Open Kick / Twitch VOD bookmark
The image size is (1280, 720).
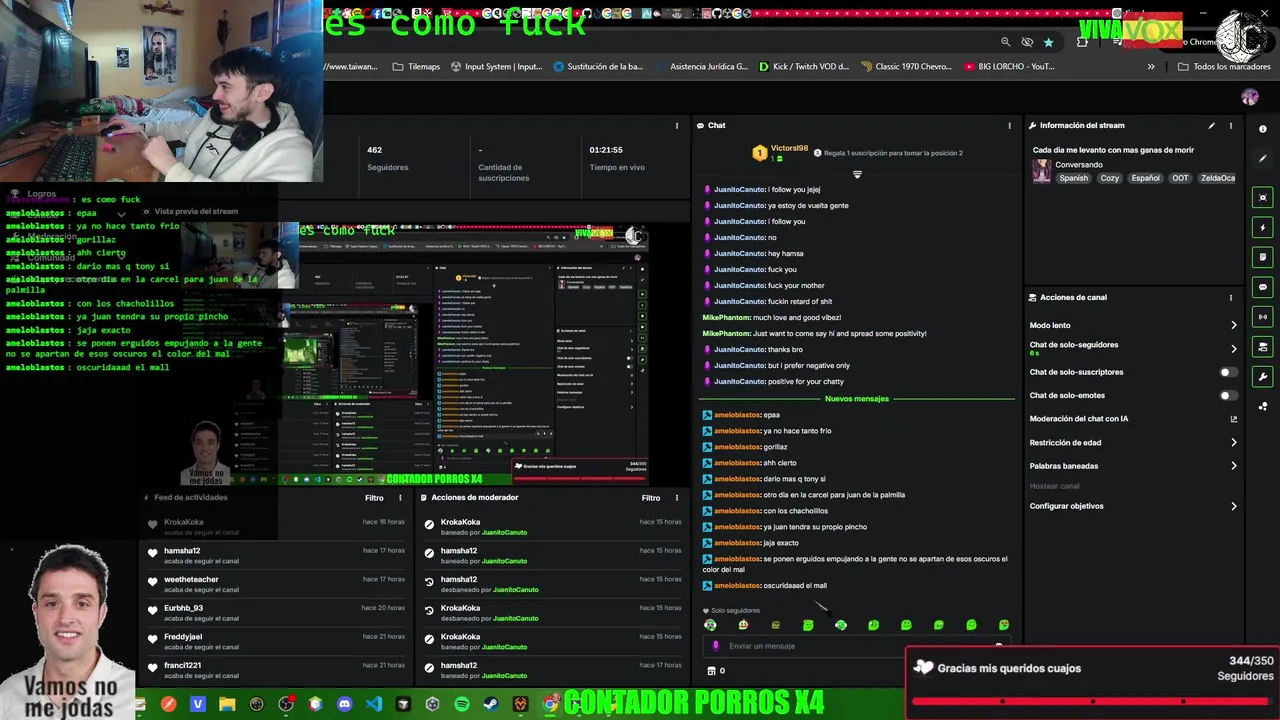(804, 67)
